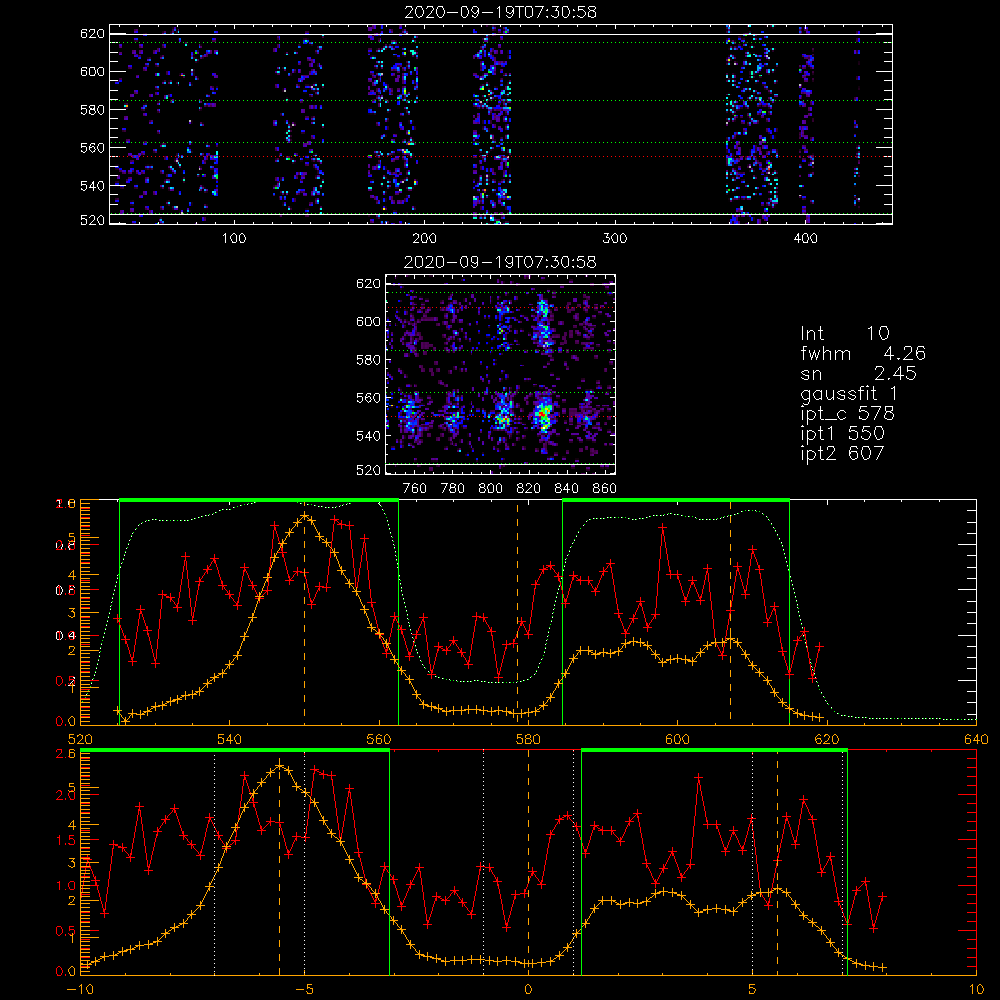Click the wide top heatmap image
Image resolution: width=1000 pixels, height=1000 pixels.
coord(501,124)
